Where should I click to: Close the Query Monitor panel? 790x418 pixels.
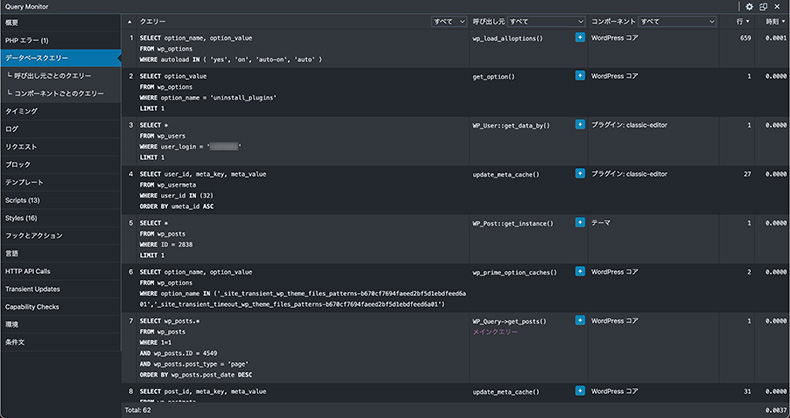point(778,6)
